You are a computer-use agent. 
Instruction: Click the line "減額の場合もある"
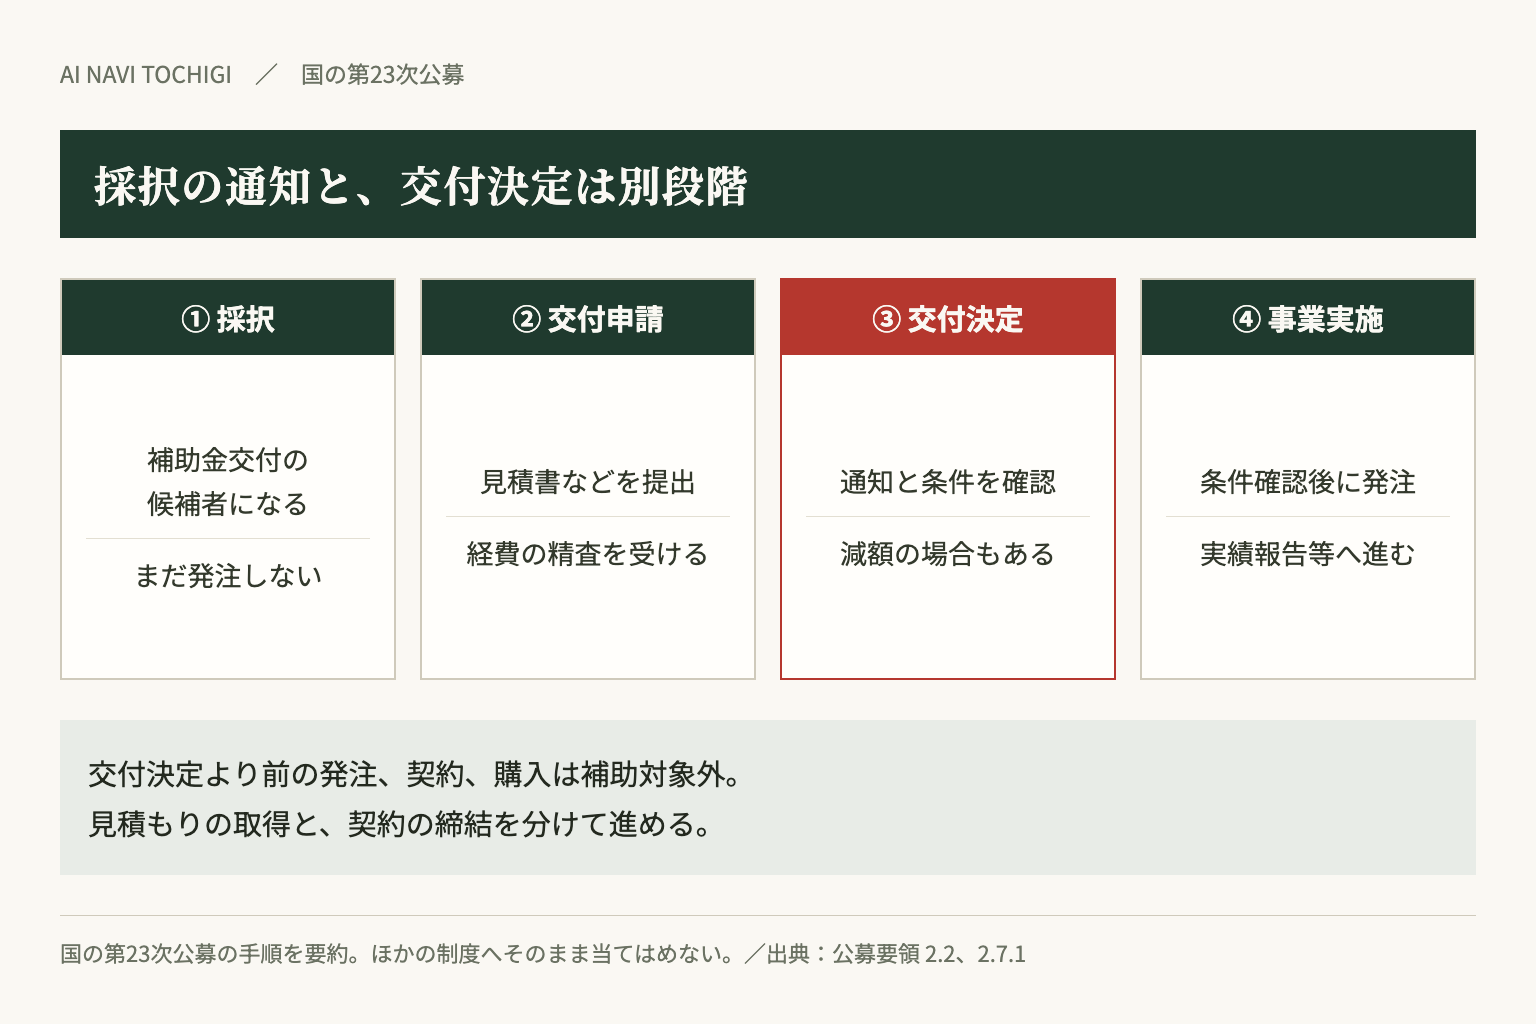tap(948, 554)
